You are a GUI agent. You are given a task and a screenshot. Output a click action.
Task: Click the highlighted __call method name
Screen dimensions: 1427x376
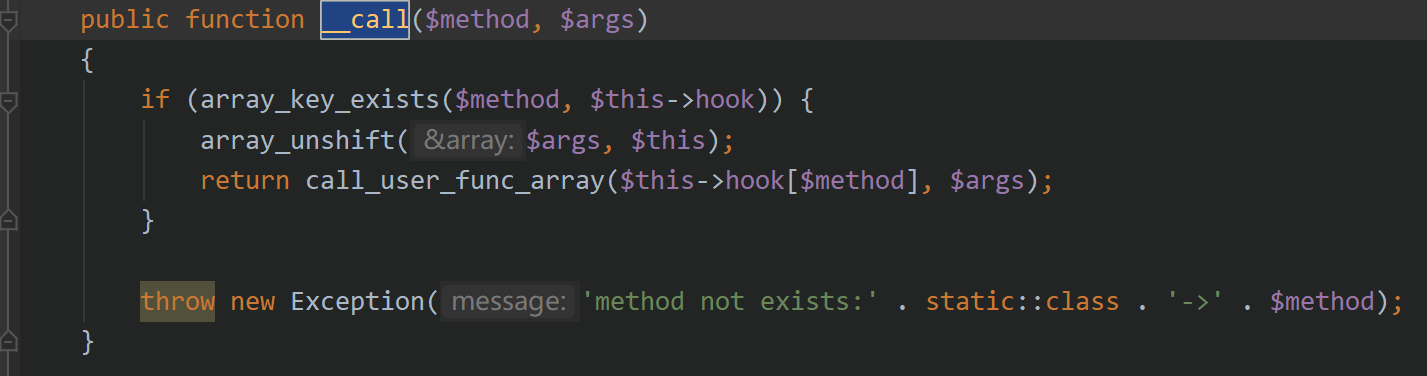pyautogui.click(x=365, y=20)
